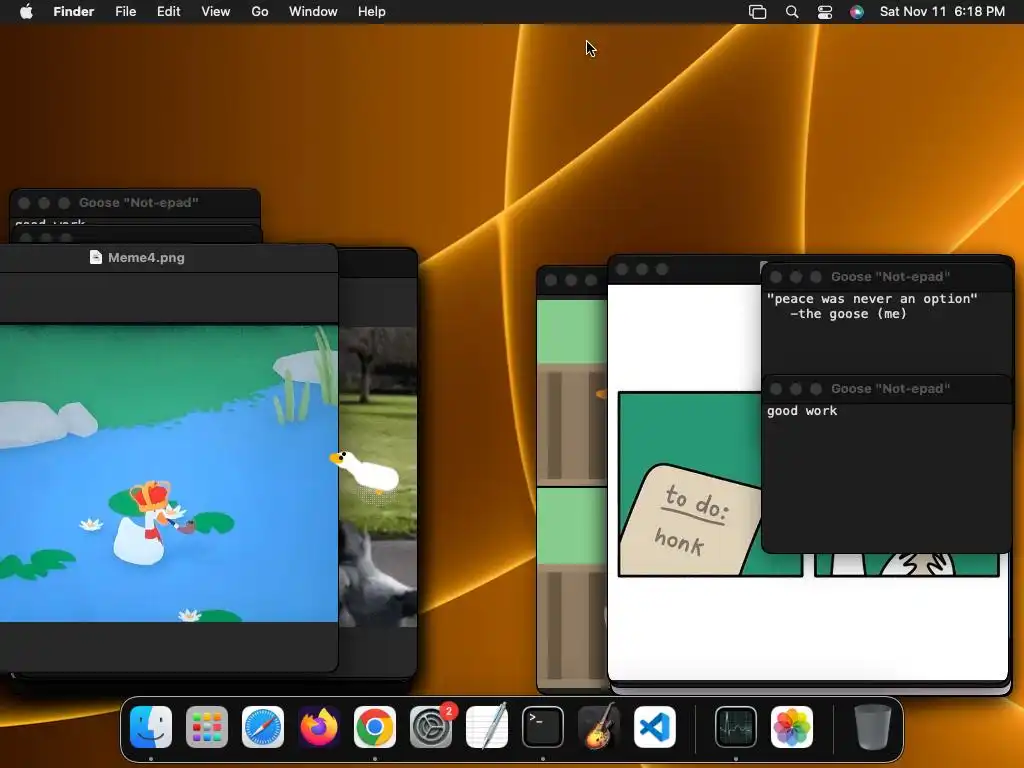This screenshot has height=768, width=1024.
Task: Open Photos app from the Dock
Action: pos(792,727)
